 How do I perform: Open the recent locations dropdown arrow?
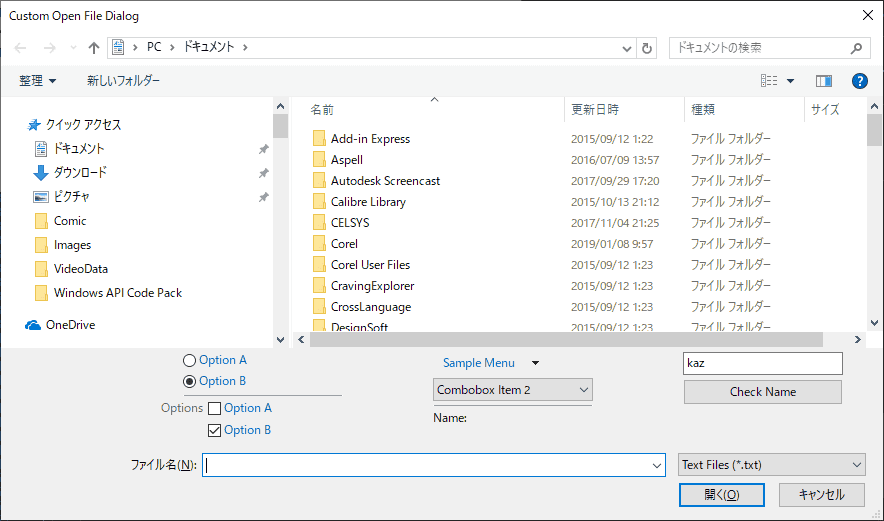[x=73, y=48]
